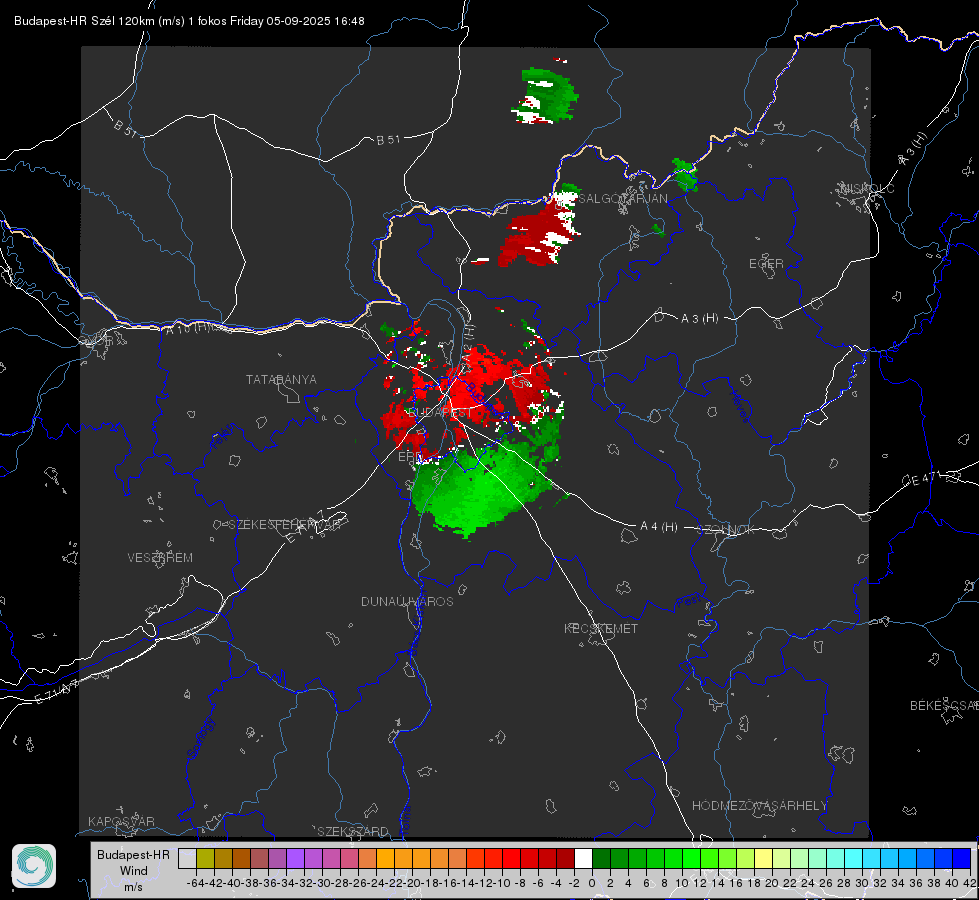Click the SZEKSZARD city label

[353, 831]
